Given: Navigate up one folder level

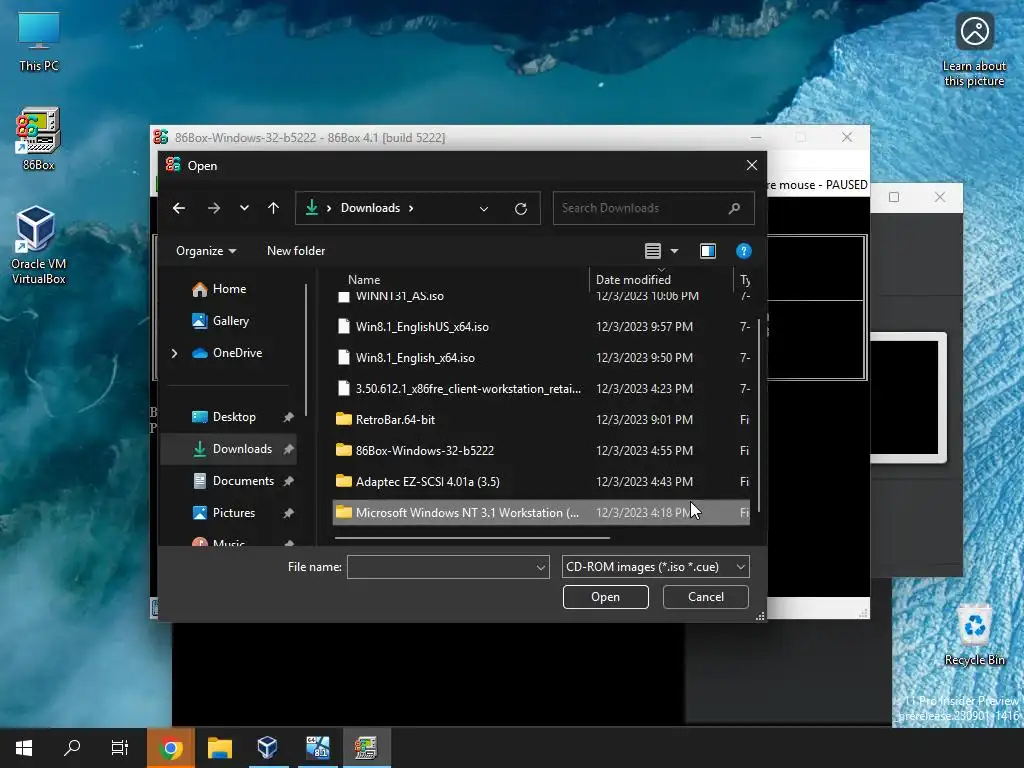Looking at the screenshot, I should point(274,208).
